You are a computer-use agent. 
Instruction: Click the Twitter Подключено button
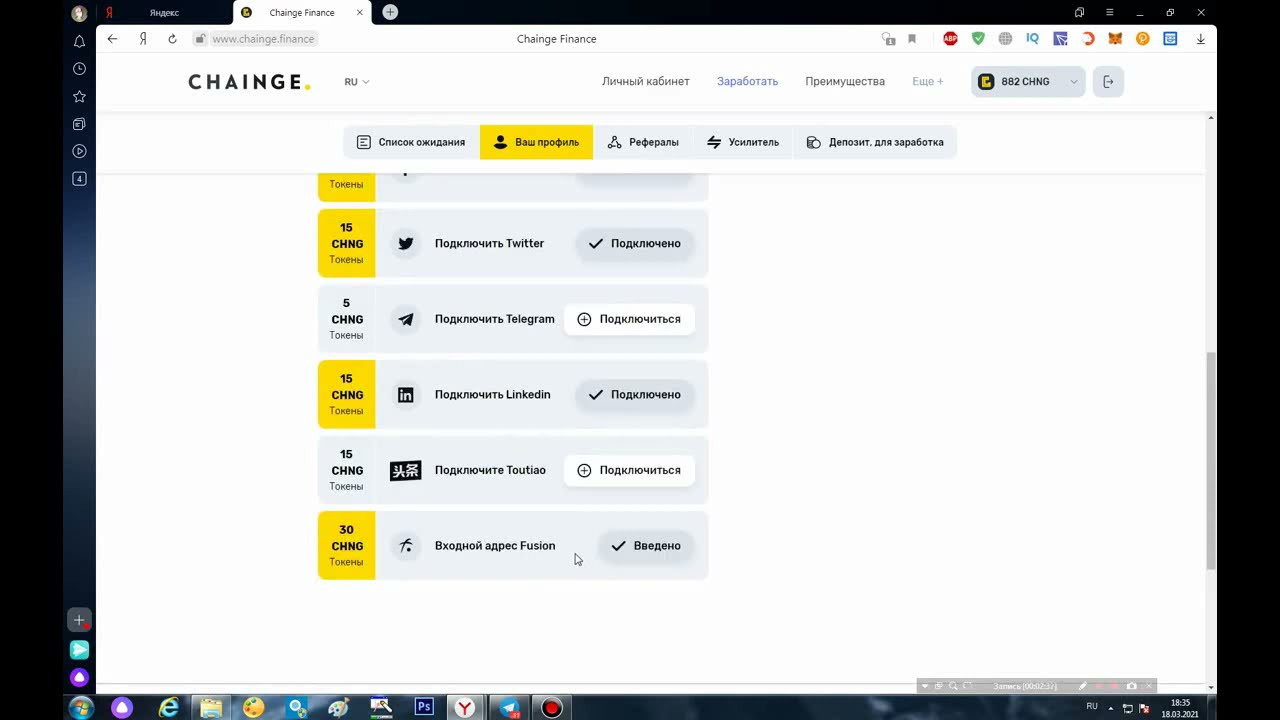click(634, 243)
